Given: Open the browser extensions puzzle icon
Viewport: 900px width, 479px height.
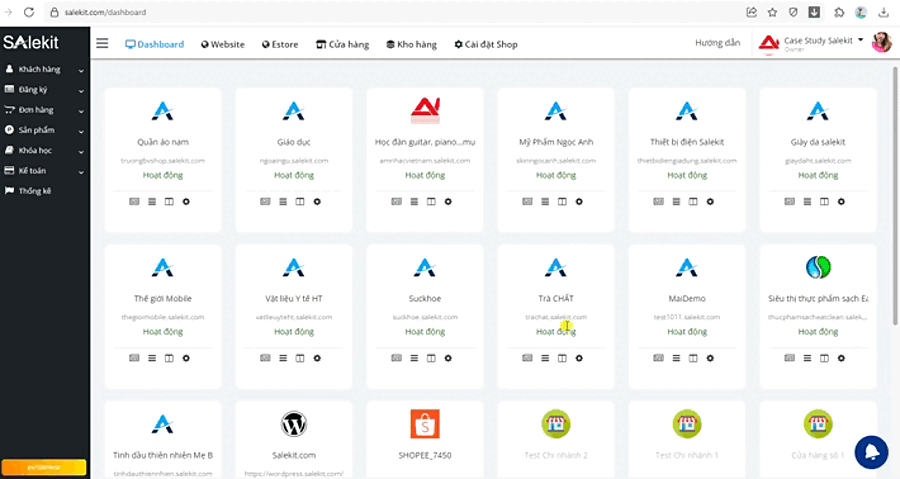Looking at the screenshot, I should [x=839, y=12].
